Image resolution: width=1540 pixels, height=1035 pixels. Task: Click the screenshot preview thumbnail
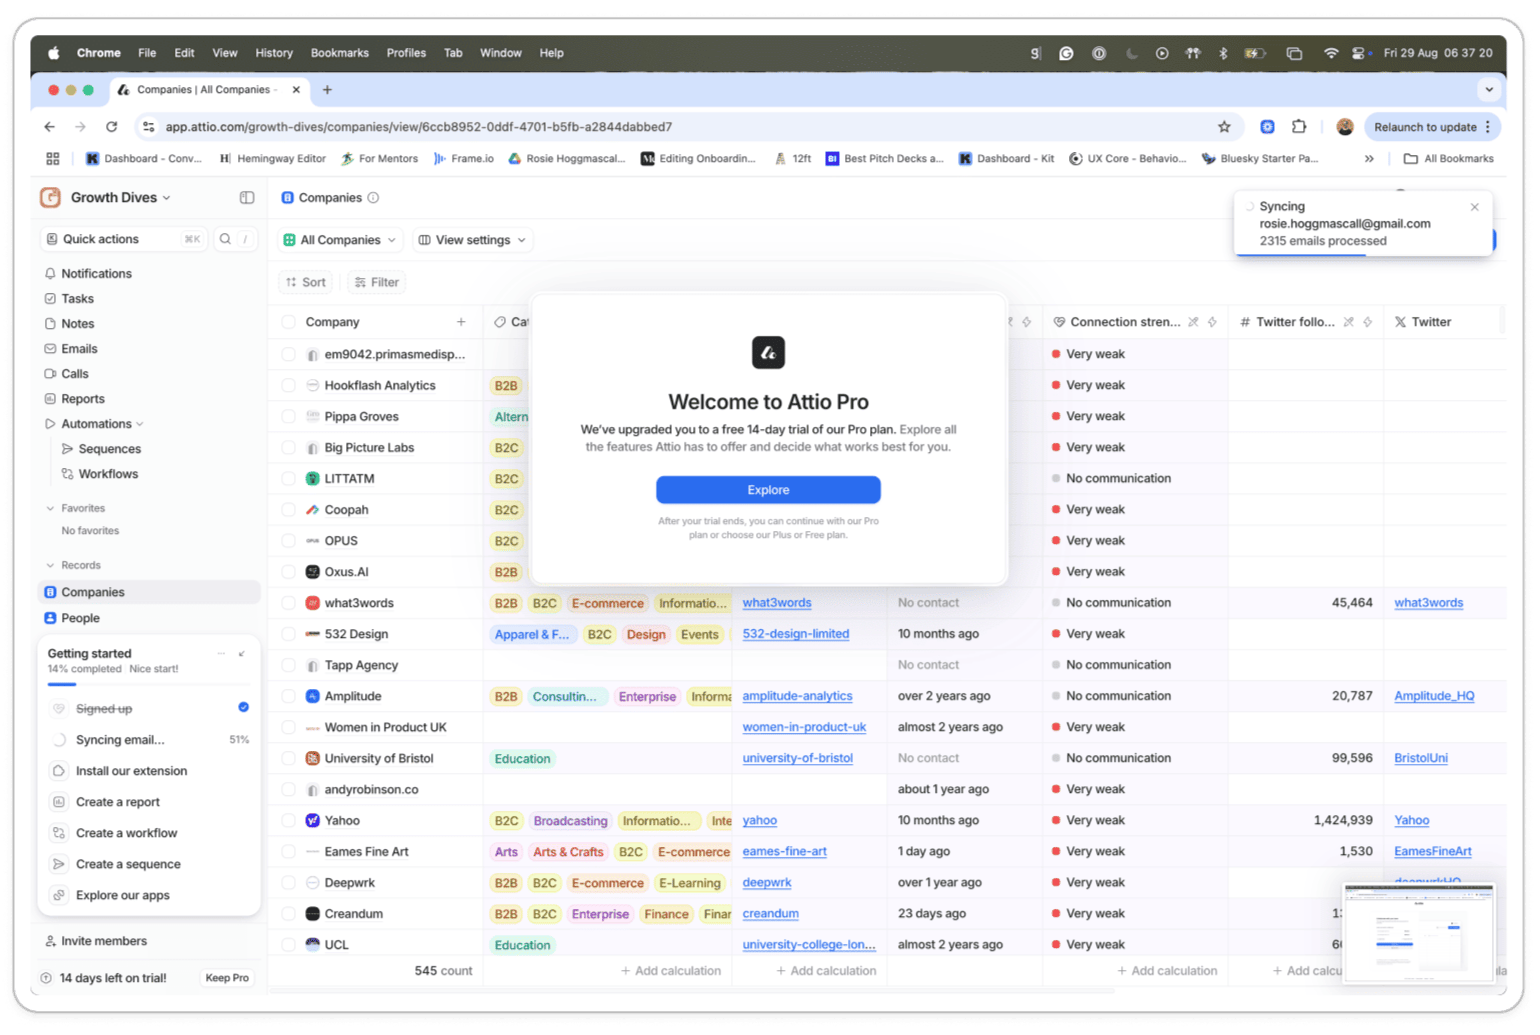tap(1419, 932)
